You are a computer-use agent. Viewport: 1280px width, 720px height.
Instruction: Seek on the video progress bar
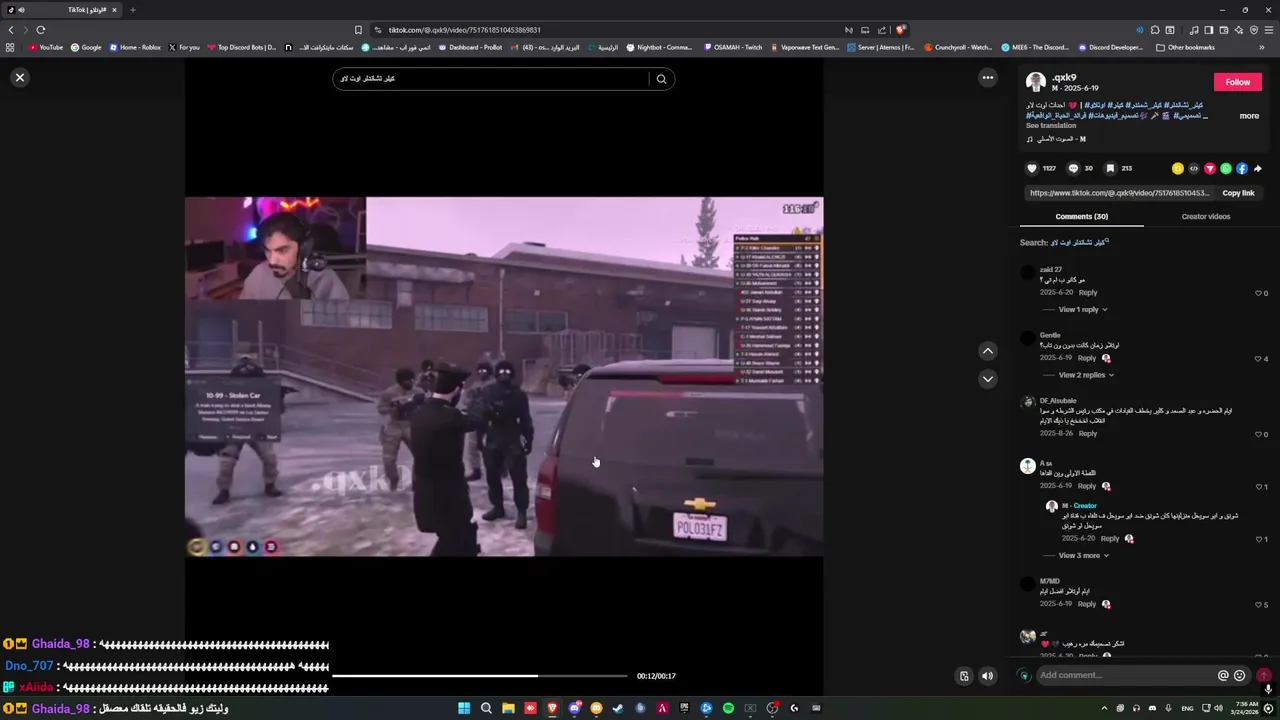(480, 676)
